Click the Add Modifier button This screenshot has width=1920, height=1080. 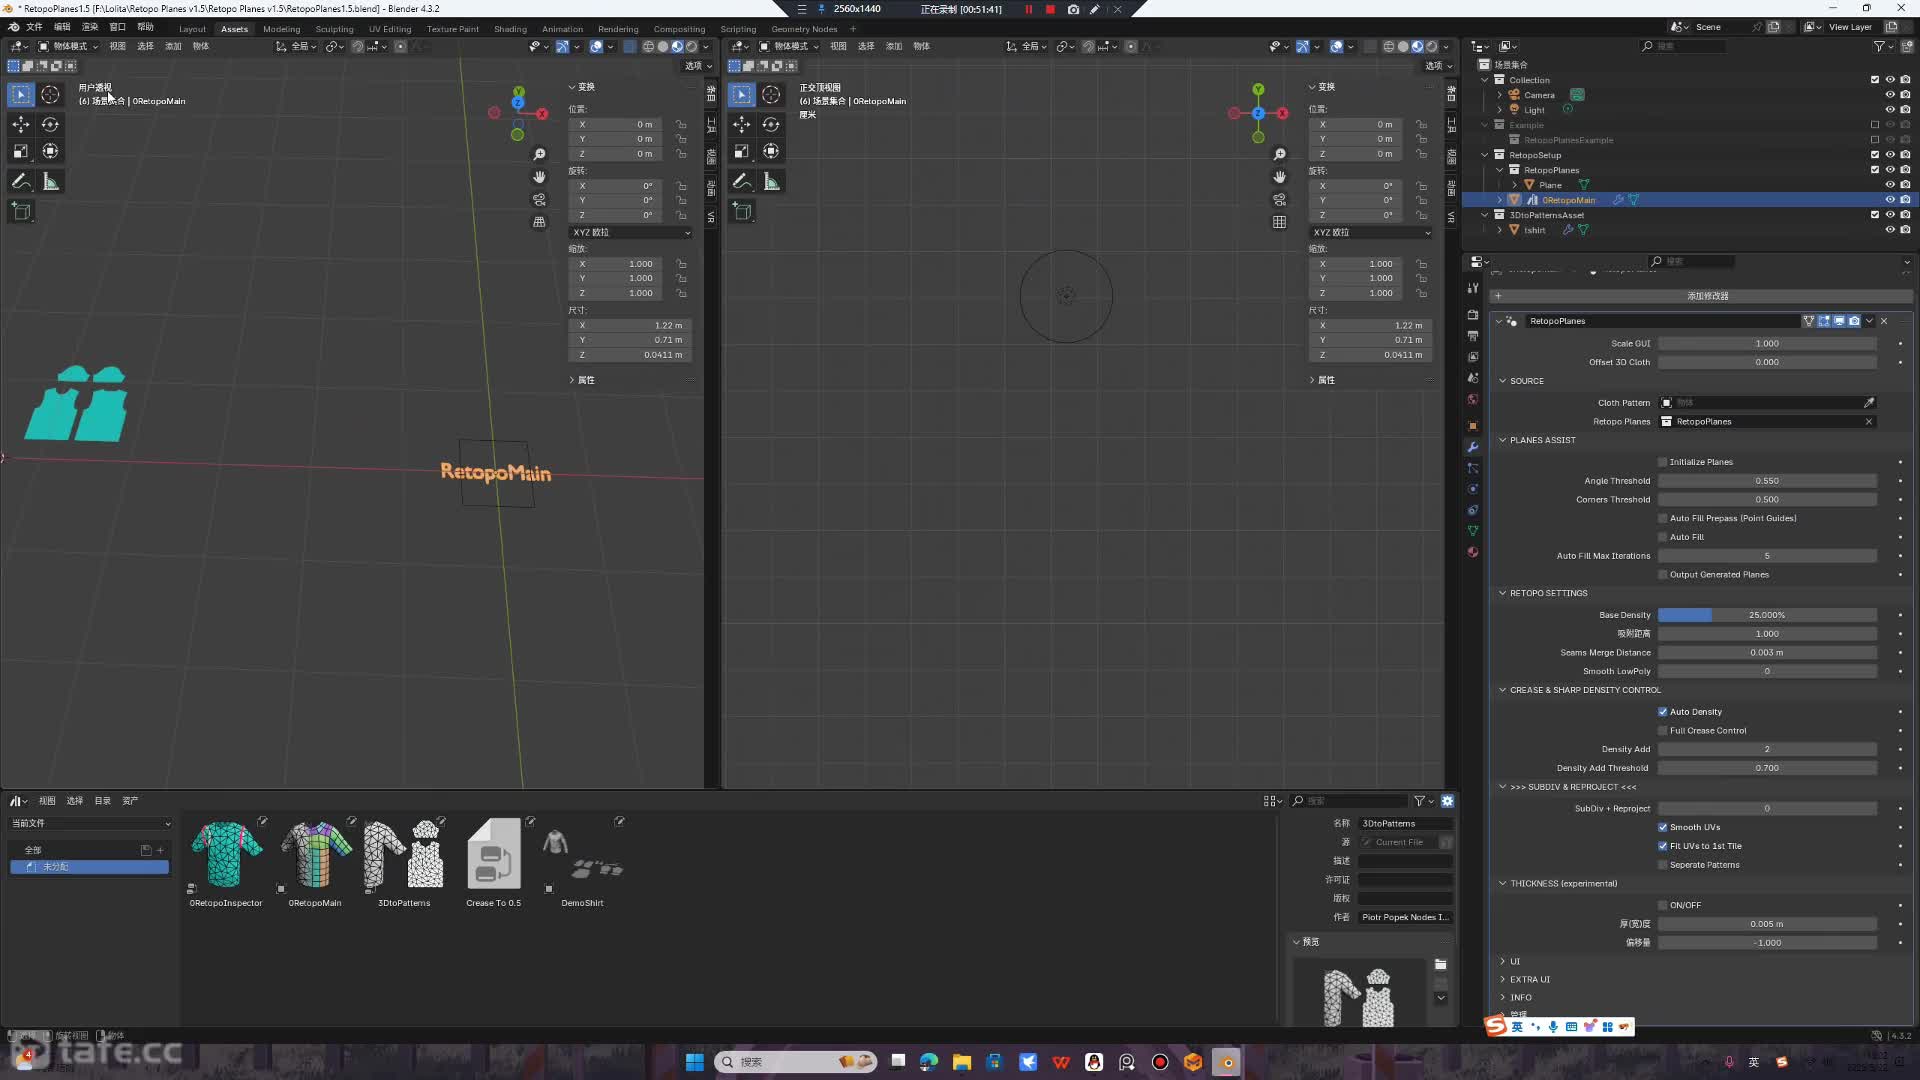[1700, 296]
